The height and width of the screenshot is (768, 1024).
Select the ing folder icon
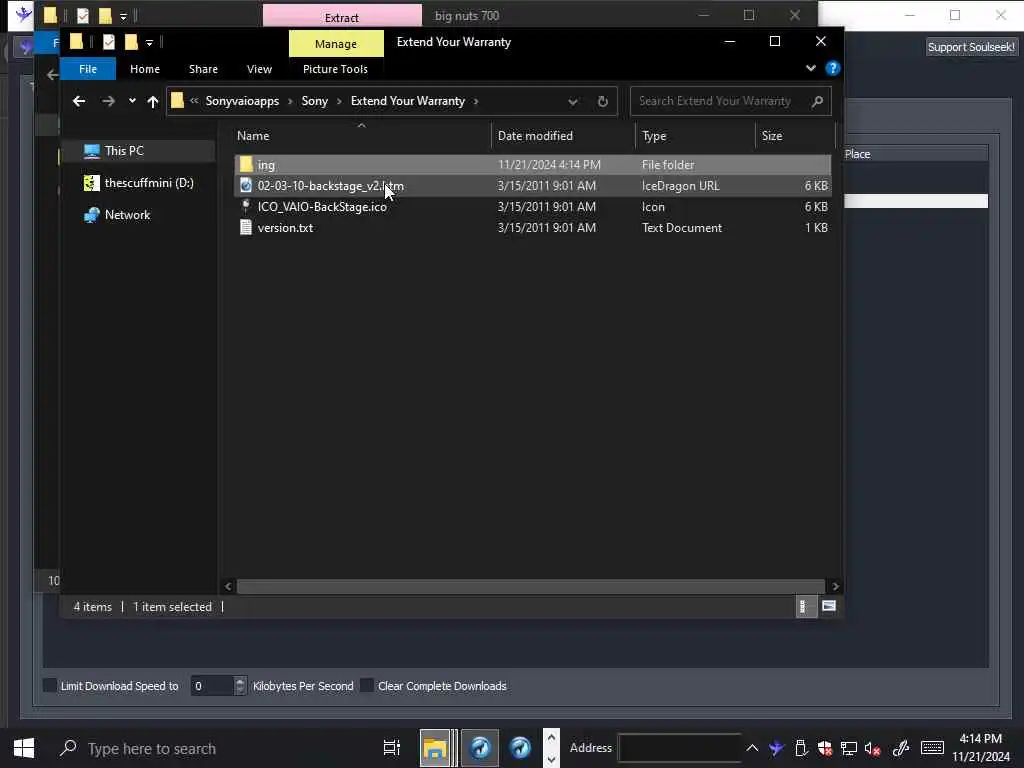point(246,165)
